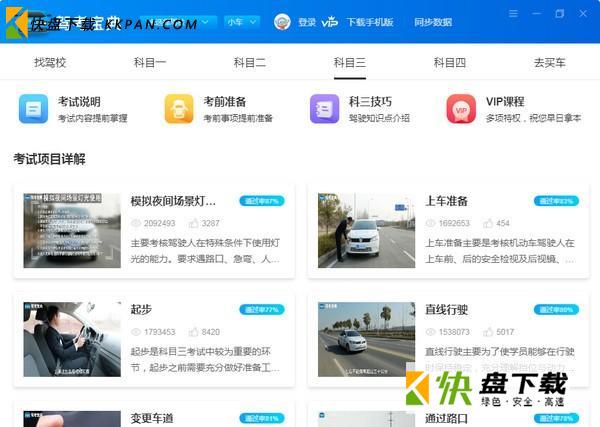Open the hamburger menu icon in title bar

click(513, 14)
